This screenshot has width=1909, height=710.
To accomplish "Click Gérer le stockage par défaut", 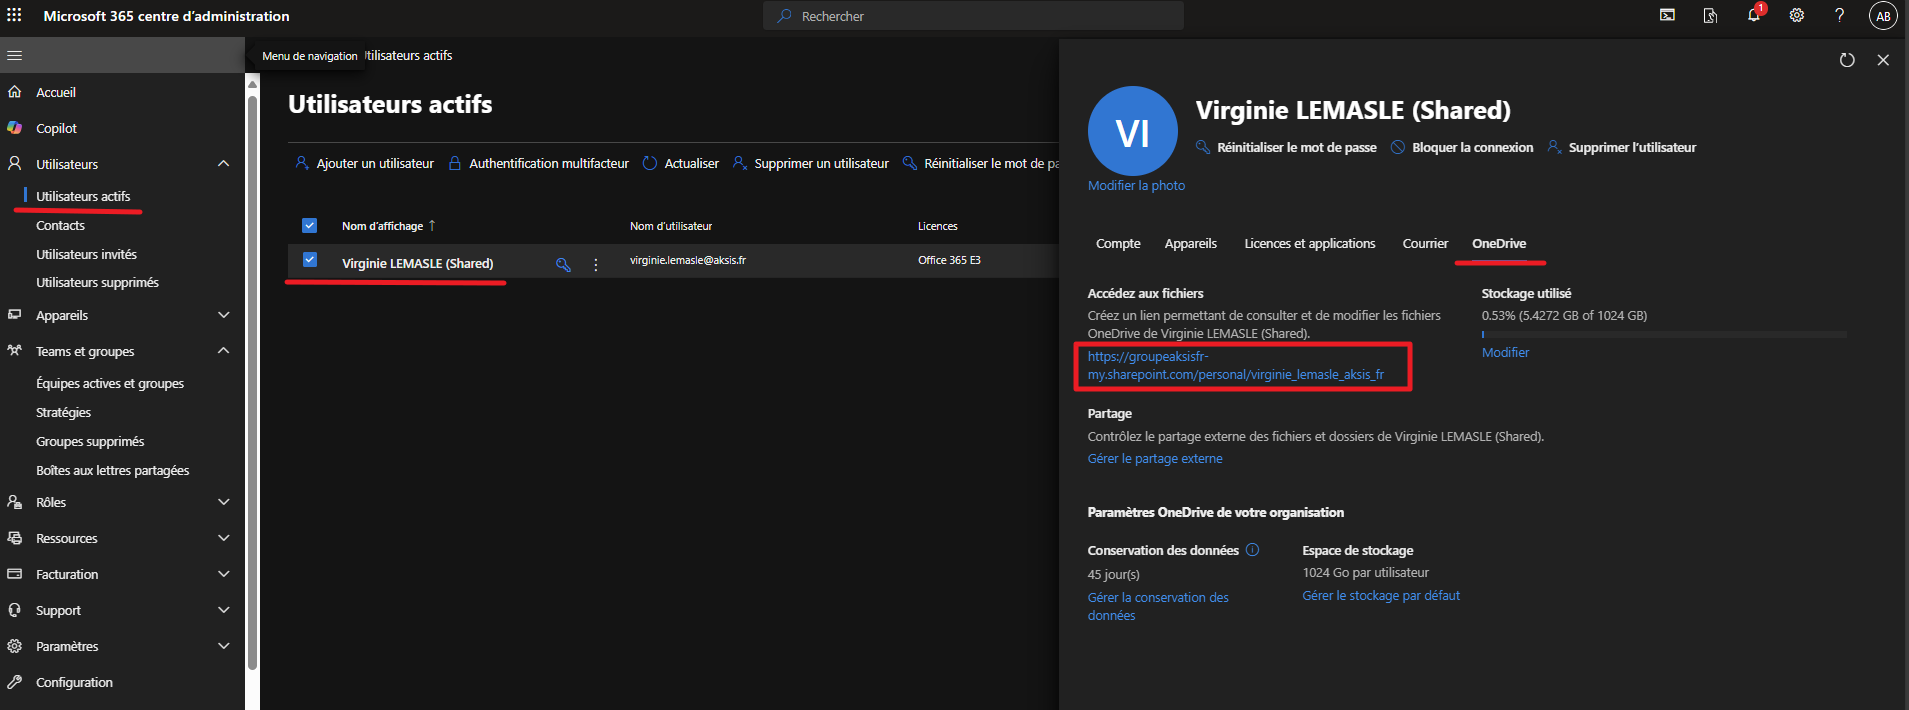I will coord(1381,595).
